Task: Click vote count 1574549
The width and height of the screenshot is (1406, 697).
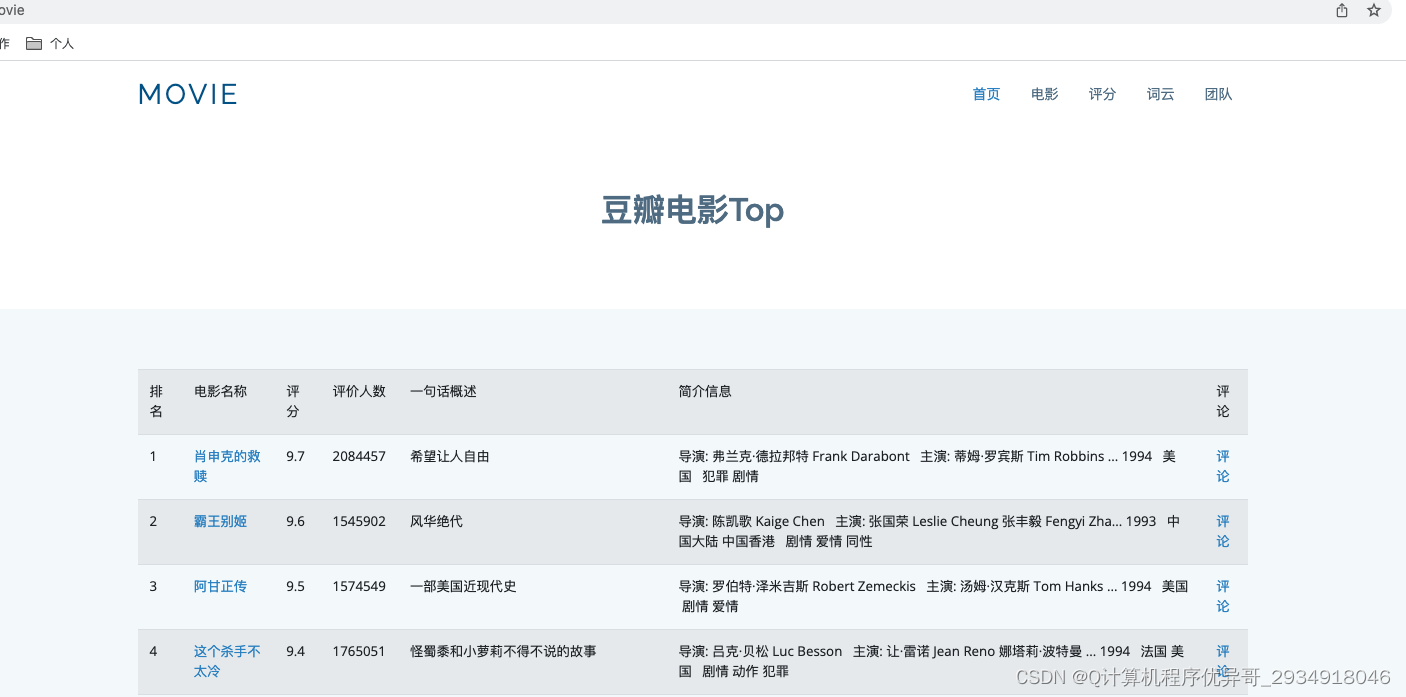Action: click(x=359, y=586)
